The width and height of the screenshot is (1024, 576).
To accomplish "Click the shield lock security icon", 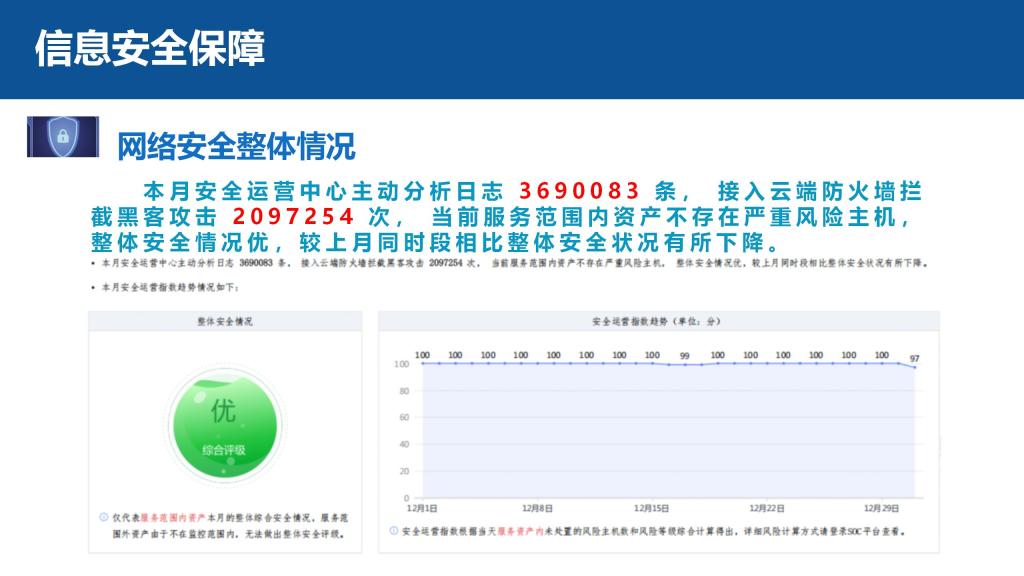I will [63, 136].
